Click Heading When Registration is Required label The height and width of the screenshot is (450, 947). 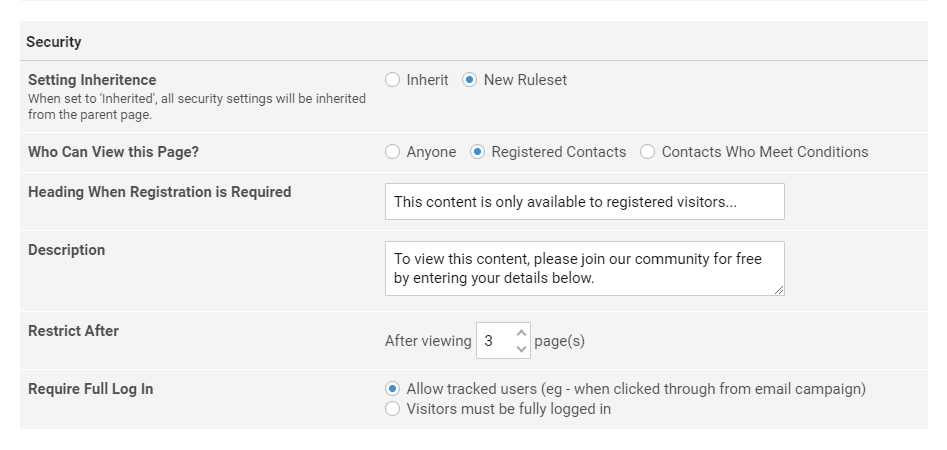tap(159, 192)
